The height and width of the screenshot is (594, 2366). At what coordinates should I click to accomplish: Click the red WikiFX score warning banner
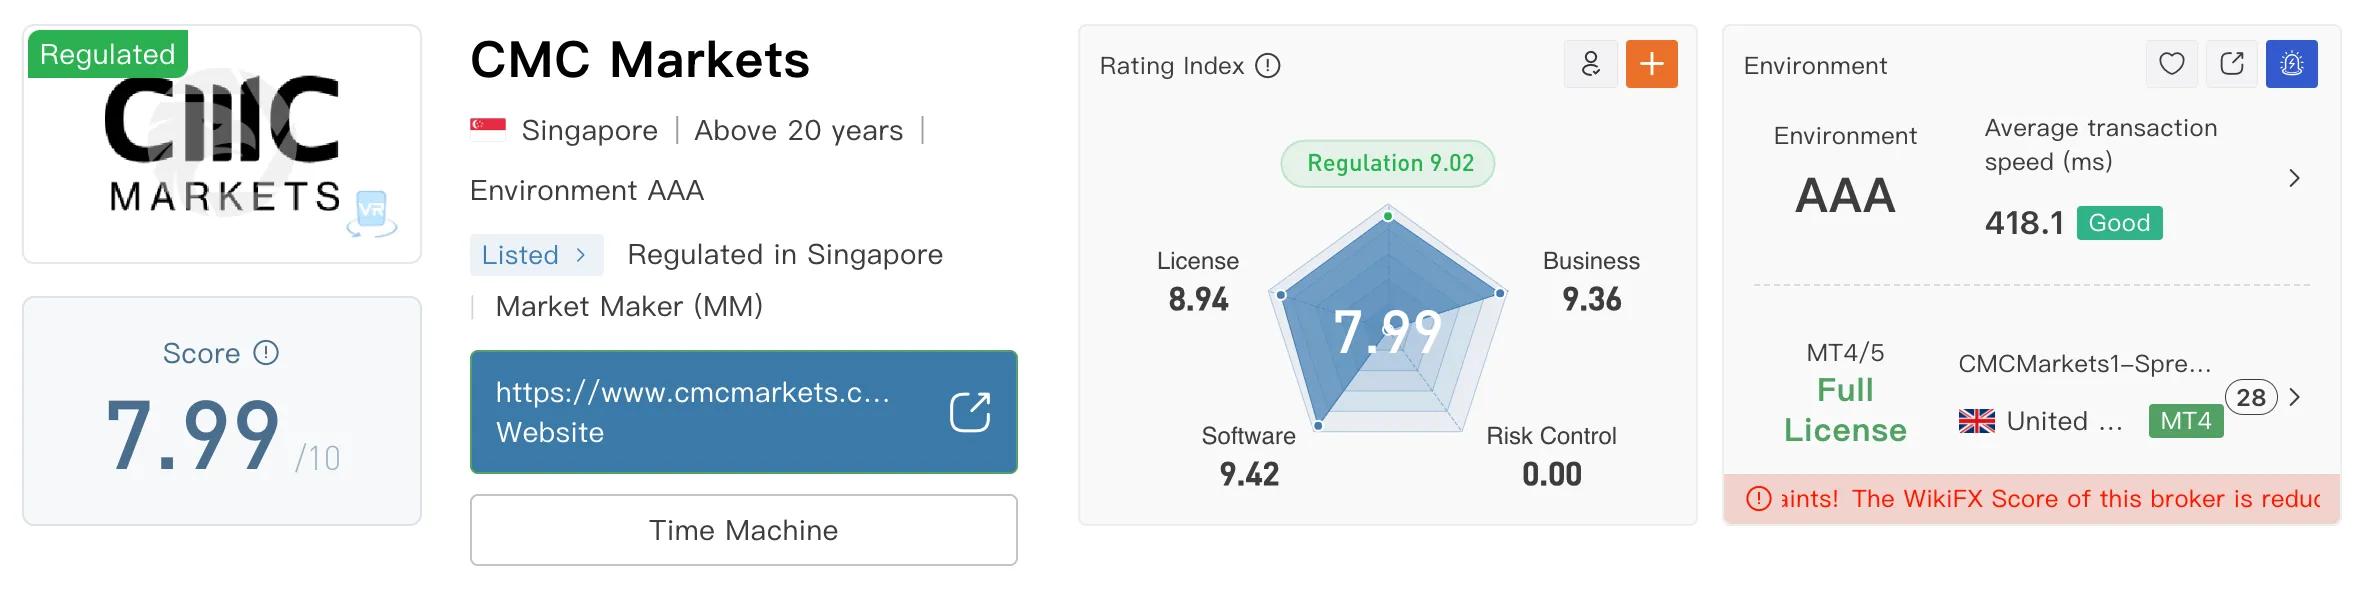pos(2032,499)
